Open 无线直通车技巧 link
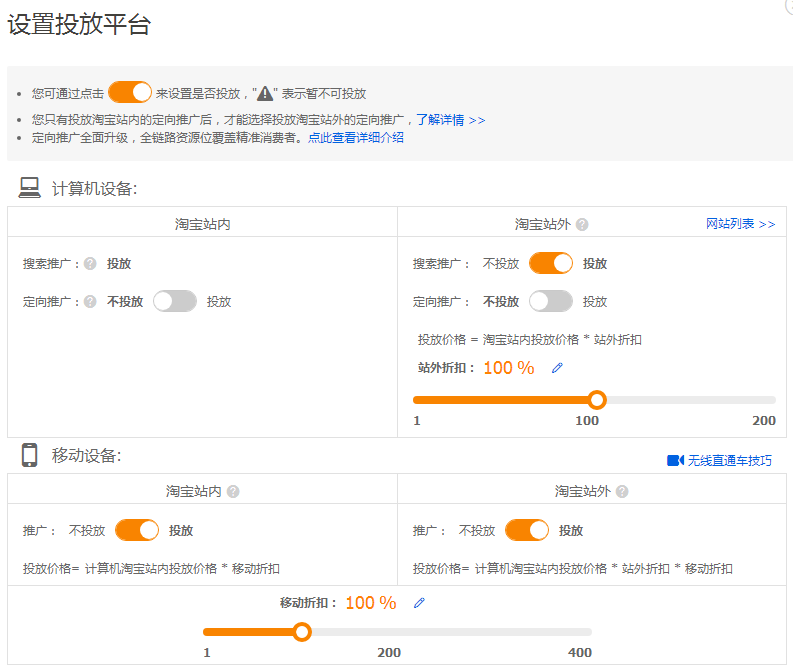Viewport: 793px width, 665px height. 729,460
